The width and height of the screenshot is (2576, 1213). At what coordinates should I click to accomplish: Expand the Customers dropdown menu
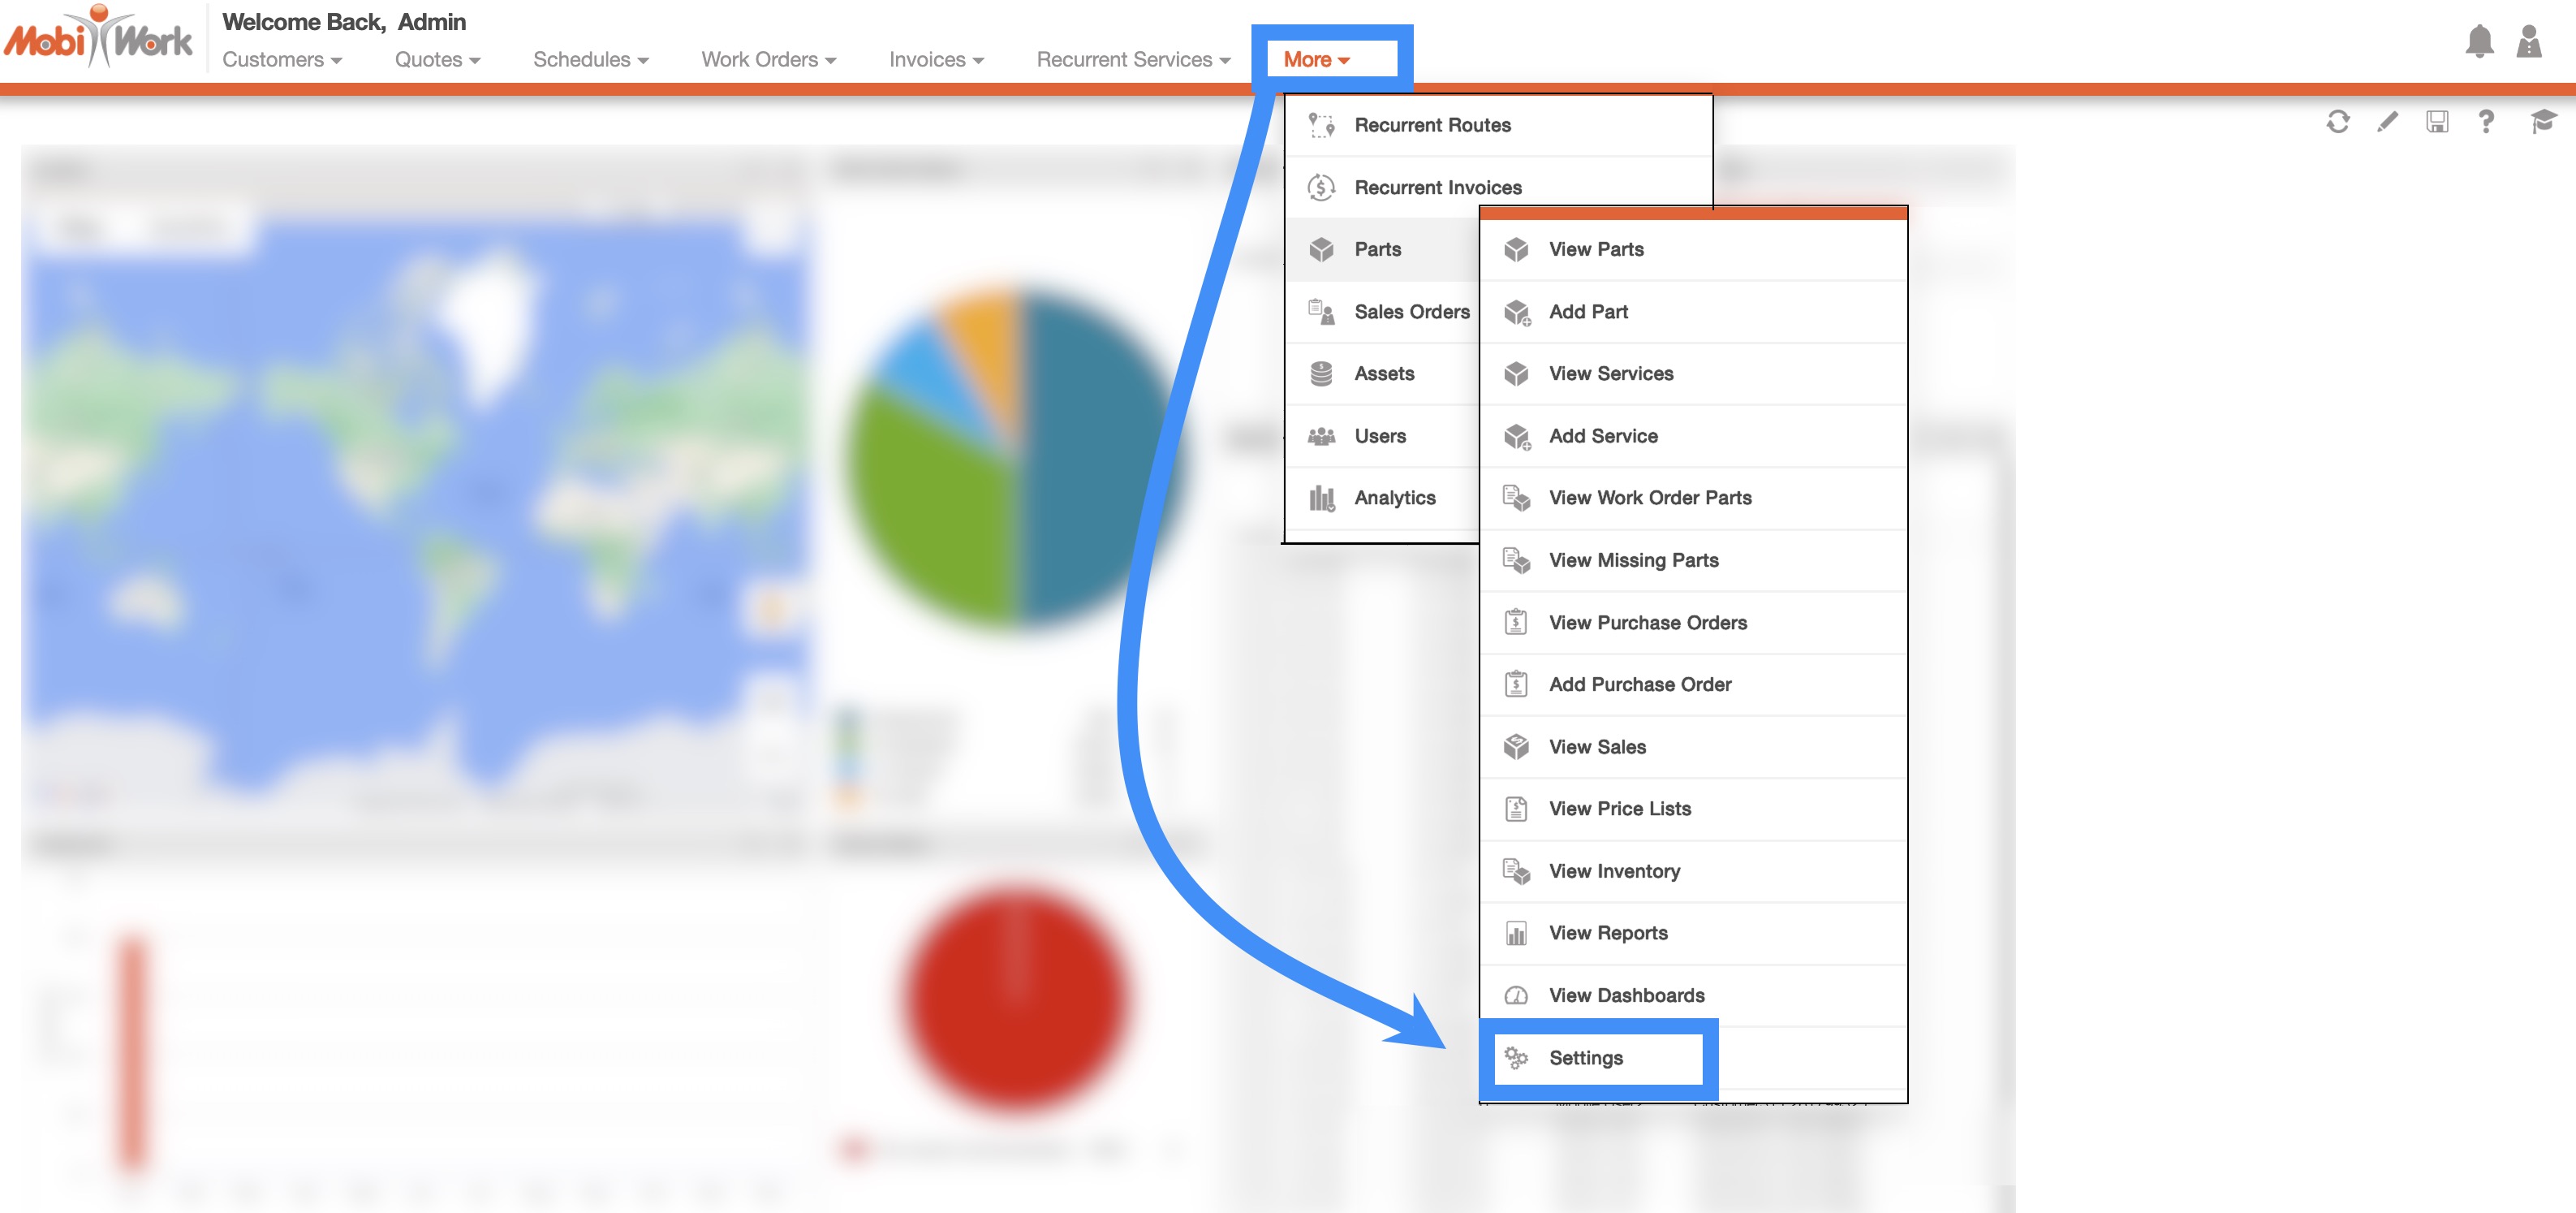[x=282, y=60]
